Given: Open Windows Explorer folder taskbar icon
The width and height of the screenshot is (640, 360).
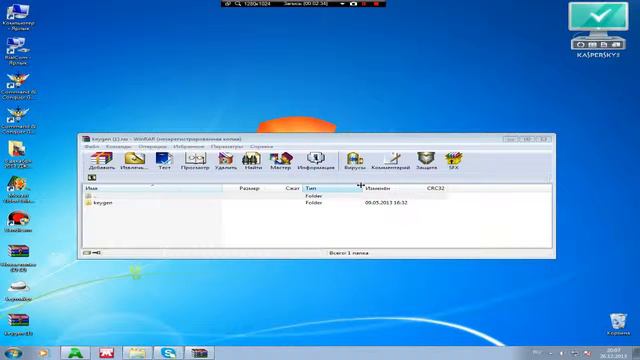Looking at the screenshot, I should tap(138, 353).
